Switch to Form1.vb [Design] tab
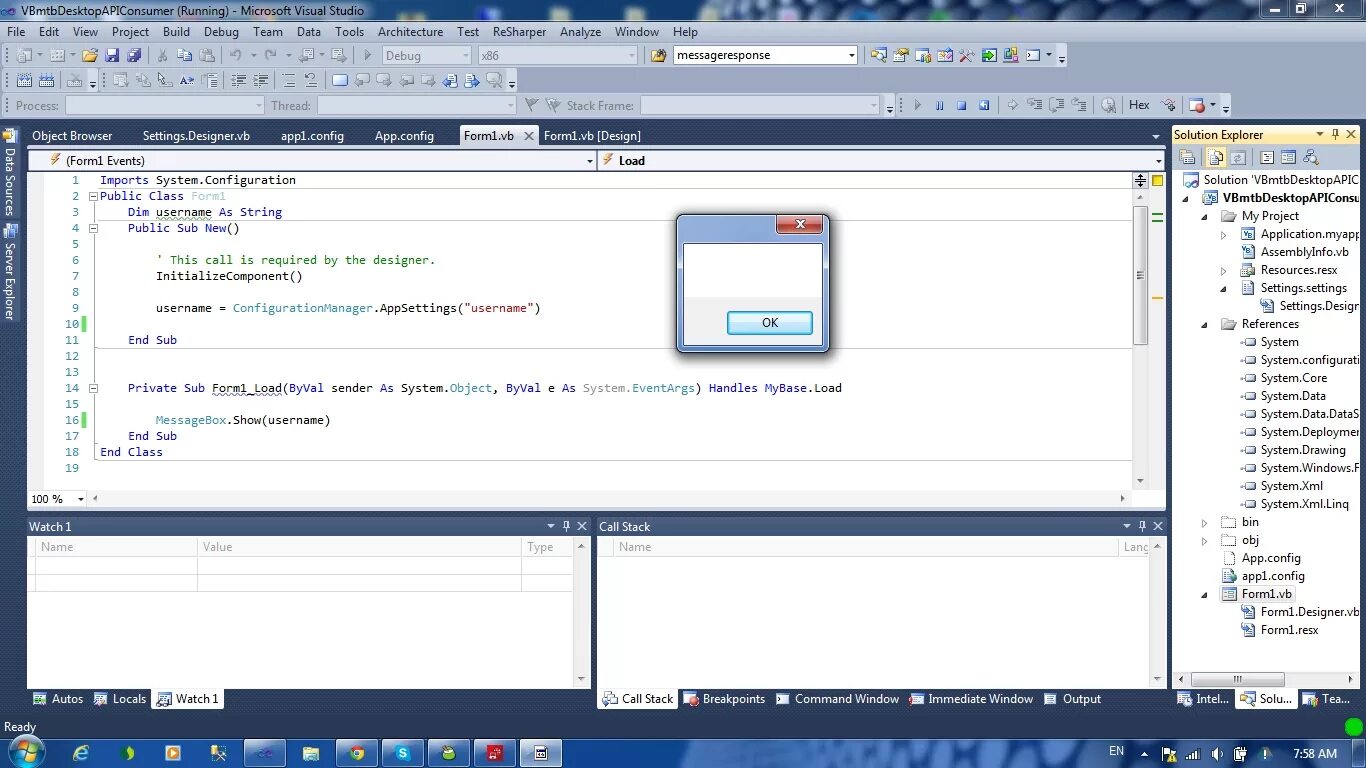Screen dimensions: 1366x768 (x=592, y=135)
